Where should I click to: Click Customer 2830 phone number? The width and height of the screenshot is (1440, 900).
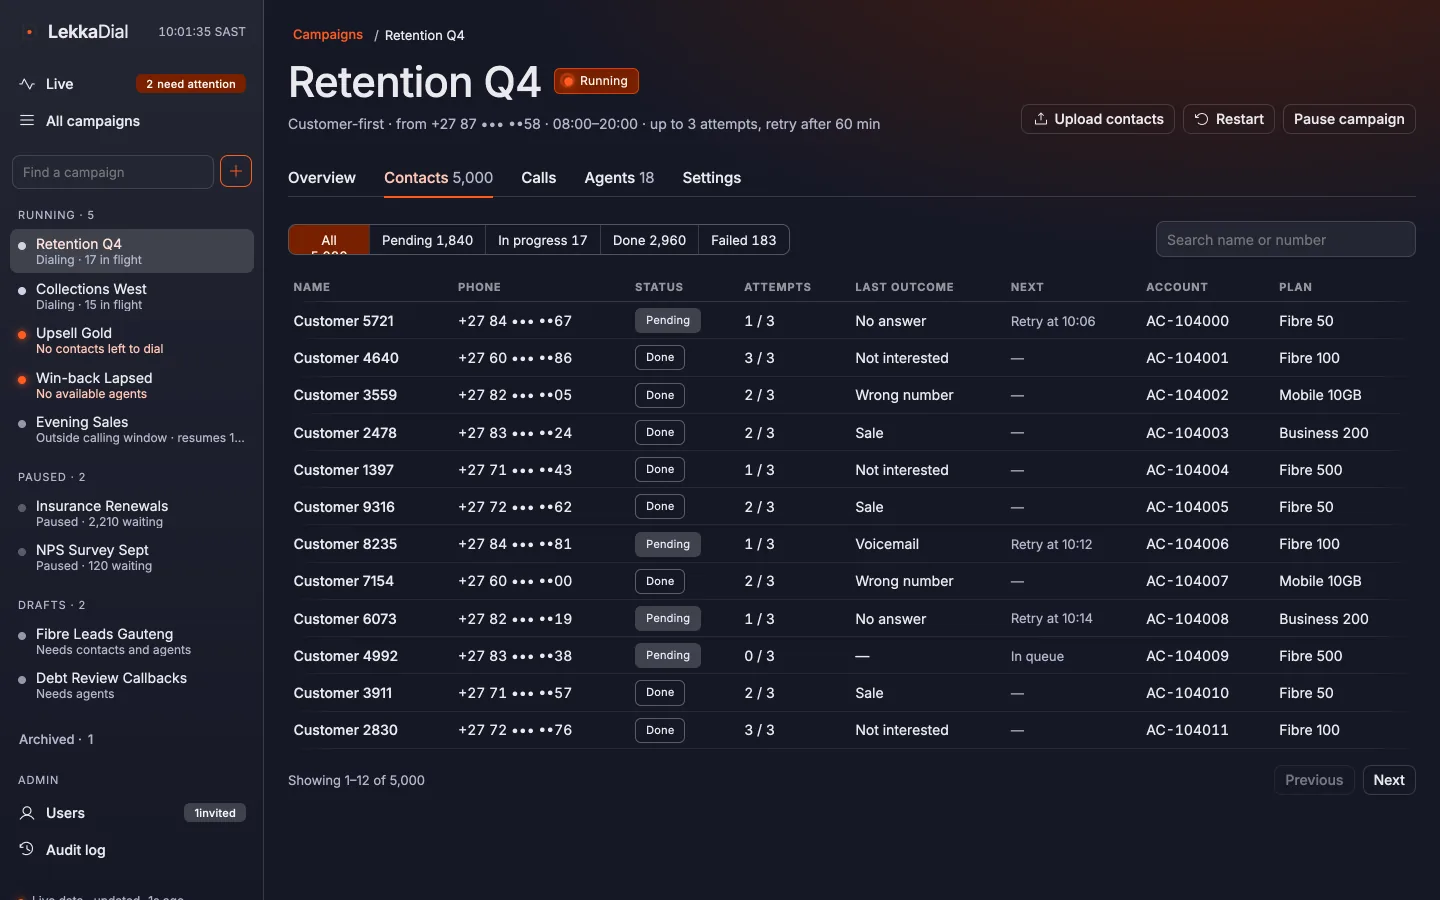pyautogui.click(x=515, y=730)
